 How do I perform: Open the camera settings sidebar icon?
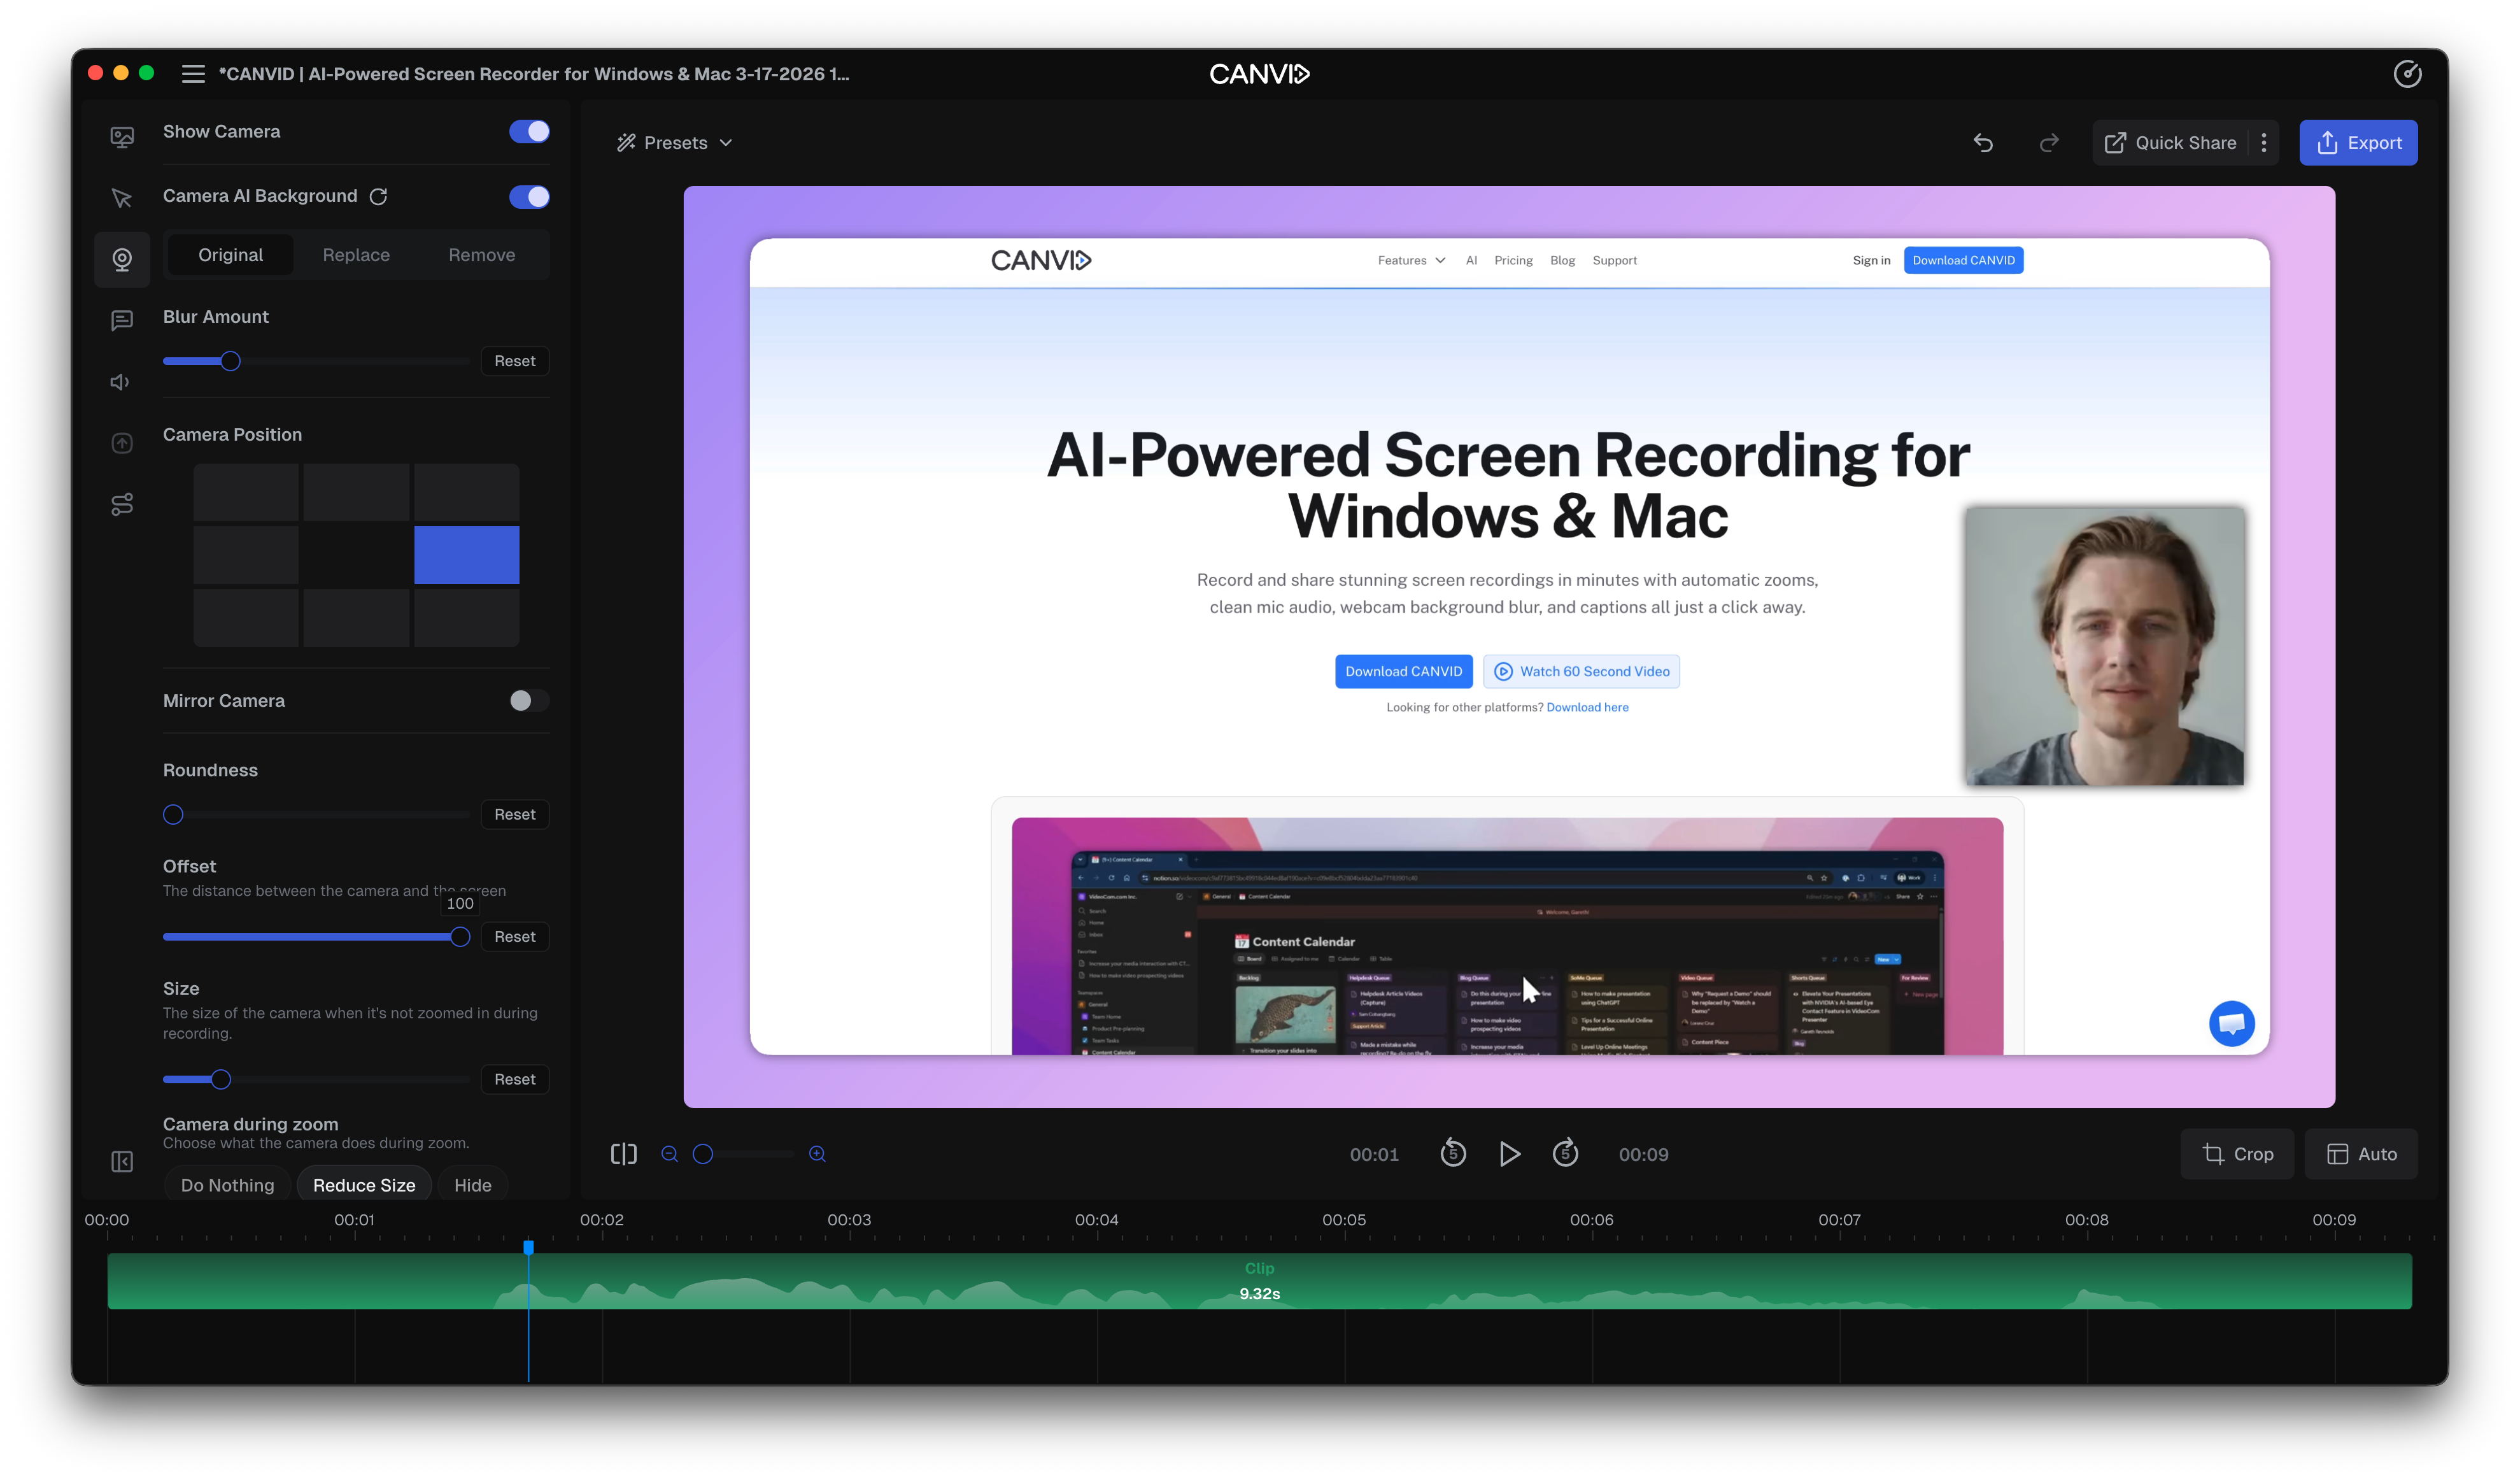coord(122,260)
